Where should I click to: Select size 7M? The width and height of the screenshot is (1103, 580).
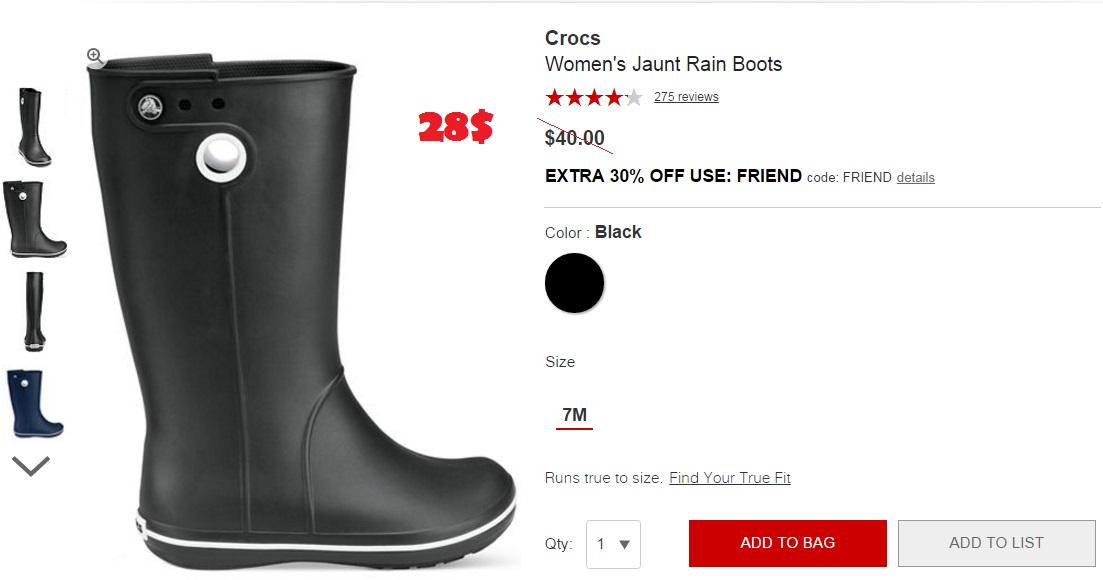point(574,415)
